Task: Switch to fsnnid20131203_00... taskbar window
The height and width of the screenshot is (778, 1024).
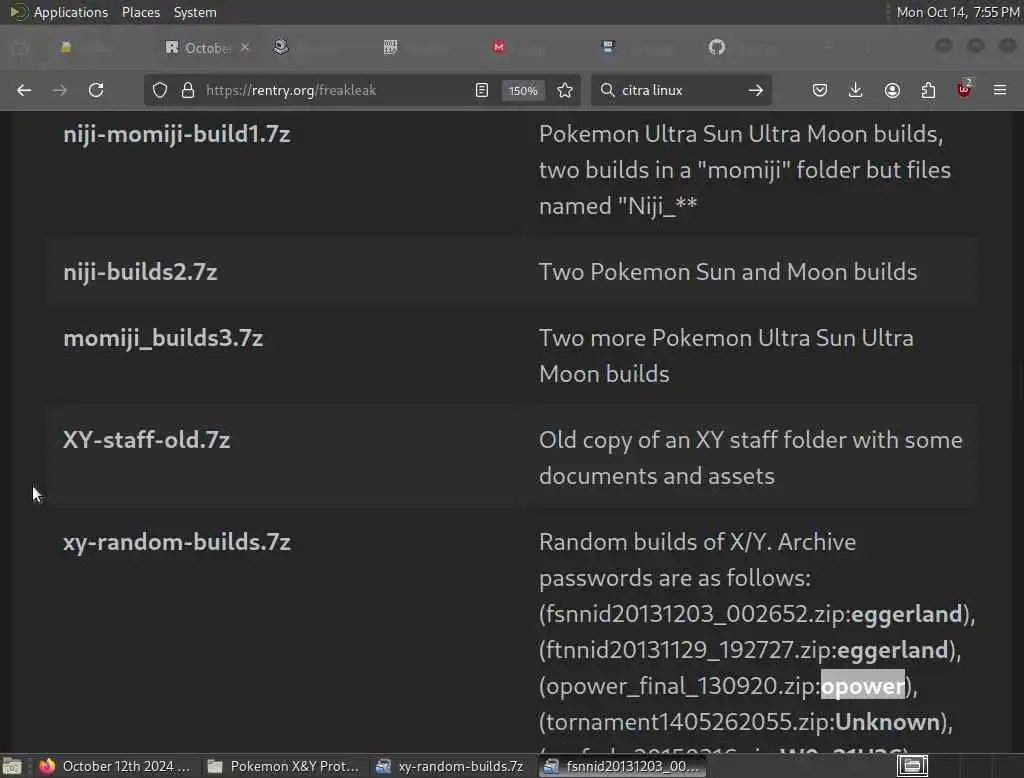Action: click(x=622, y=766)
